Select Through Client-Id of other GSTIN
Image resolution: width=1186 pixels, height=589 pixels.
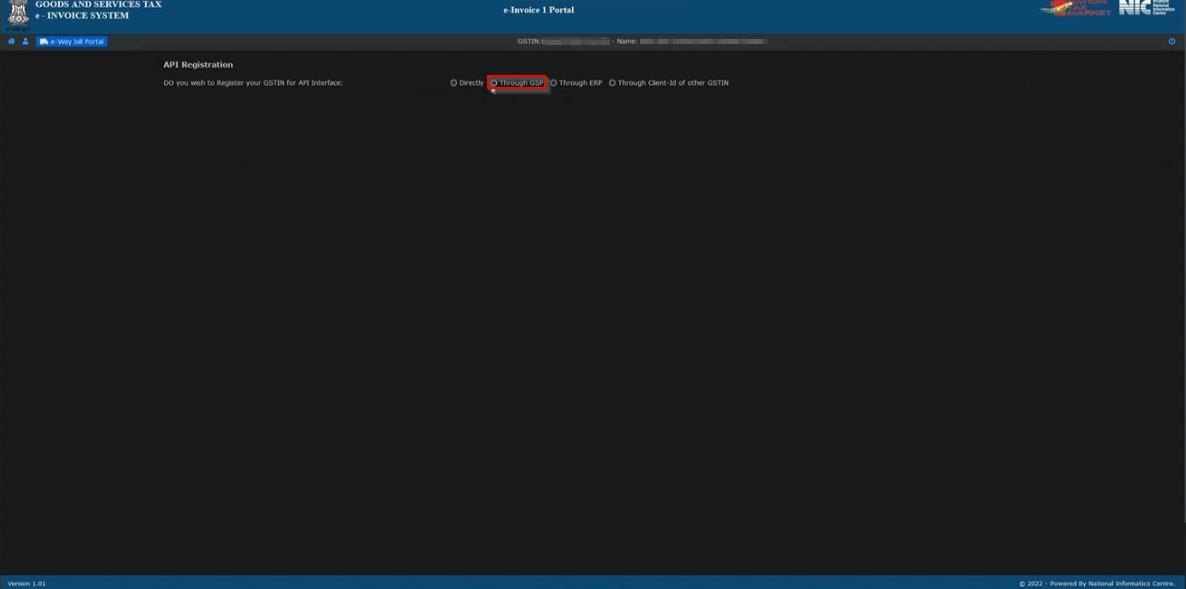613,83
